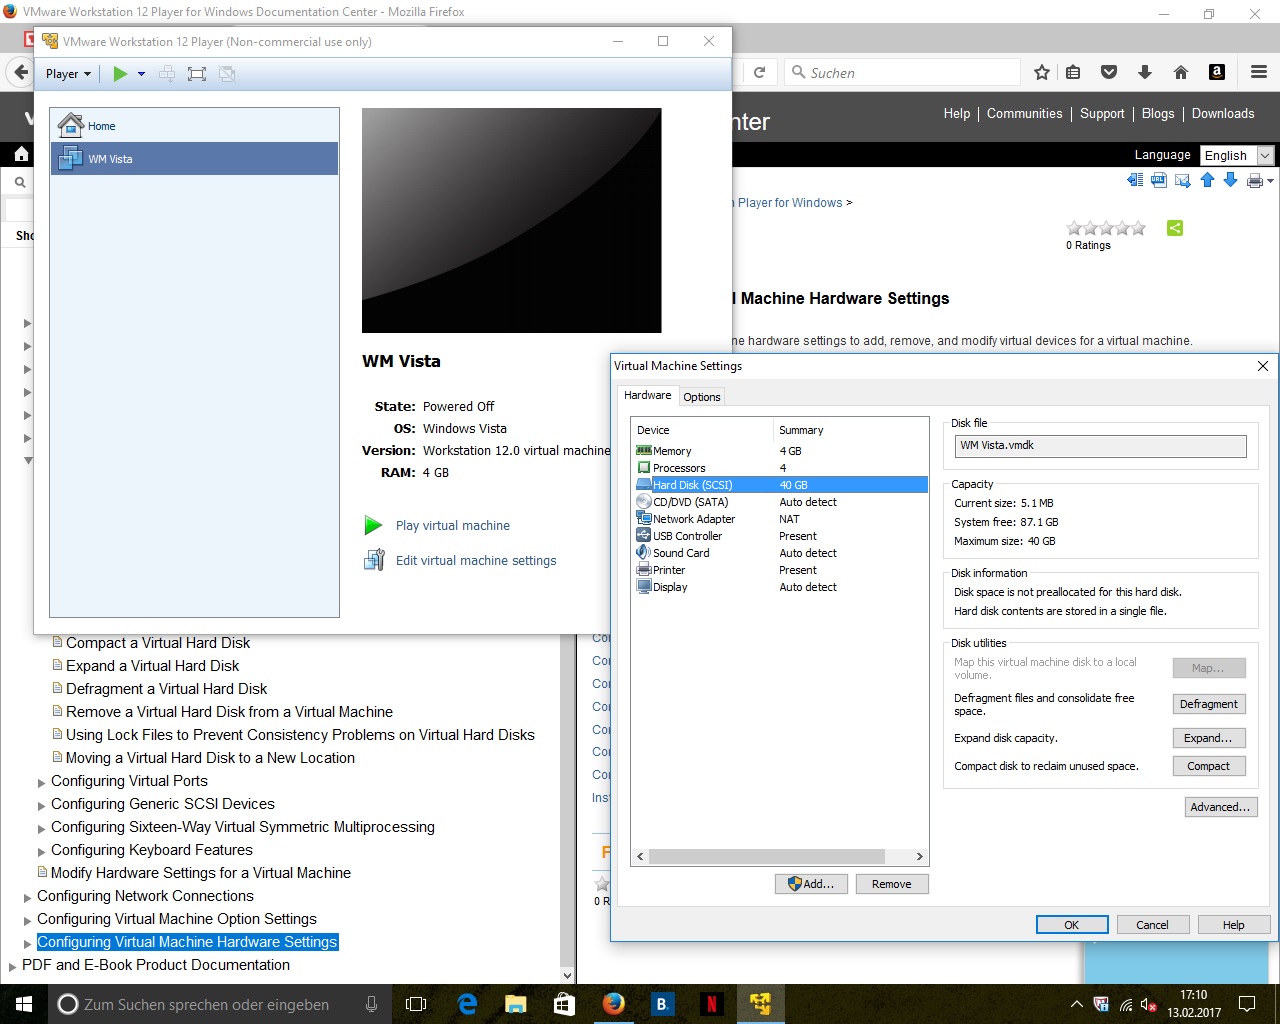
Task: Click the green share icon near ratings
Action: coord(1175,228)
